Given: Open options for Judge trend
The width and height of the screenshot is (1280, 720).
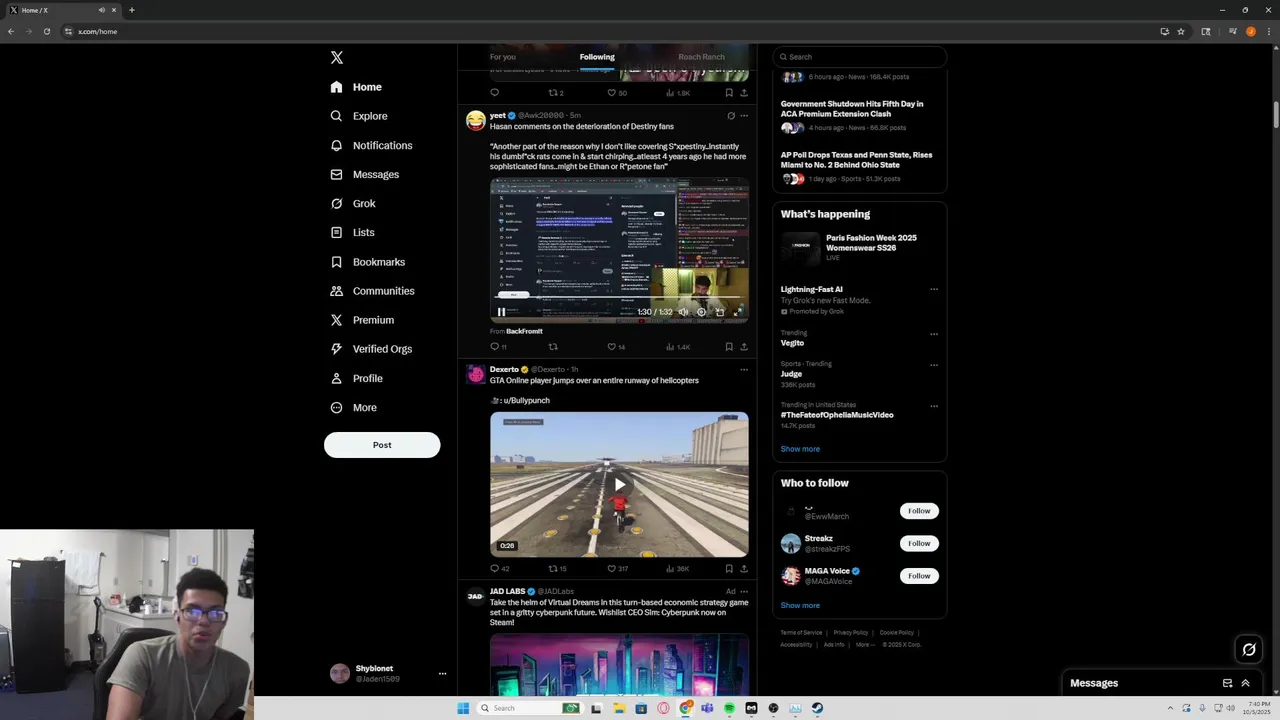Looking at the screenshot, I should [x=934, y=365].
